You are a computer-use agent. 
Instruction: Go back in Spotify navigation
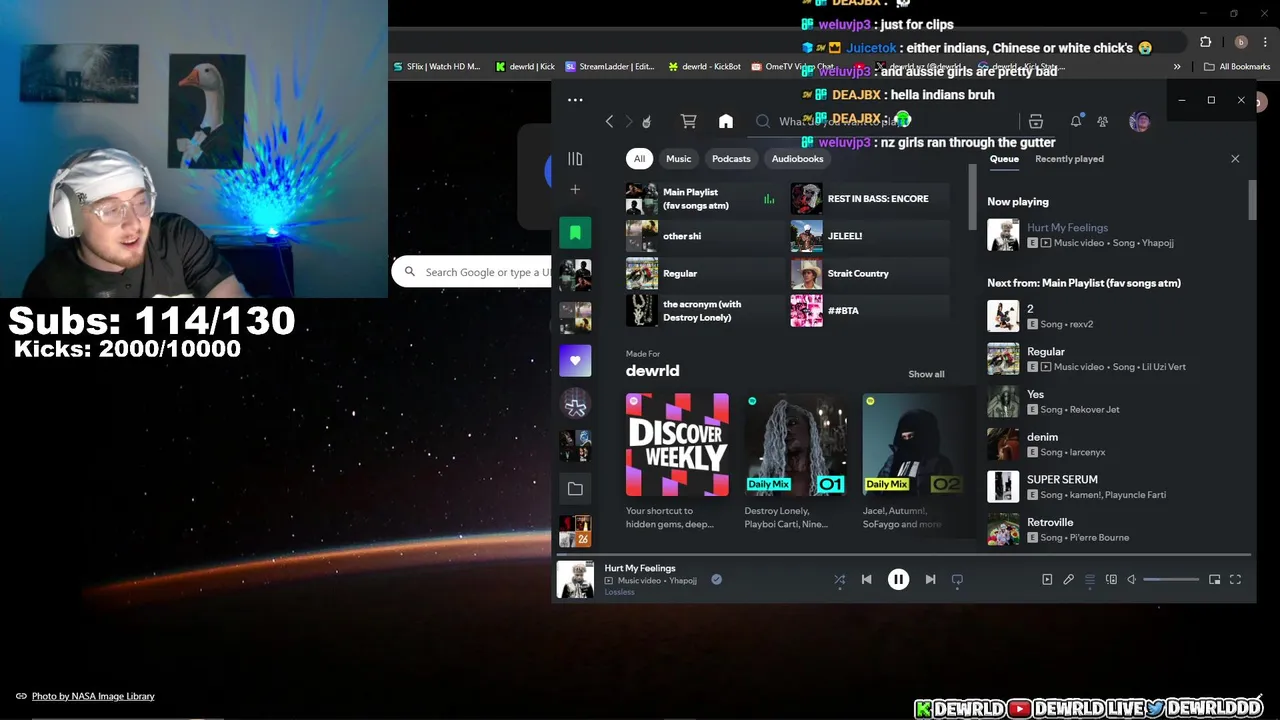click(609, 121)
